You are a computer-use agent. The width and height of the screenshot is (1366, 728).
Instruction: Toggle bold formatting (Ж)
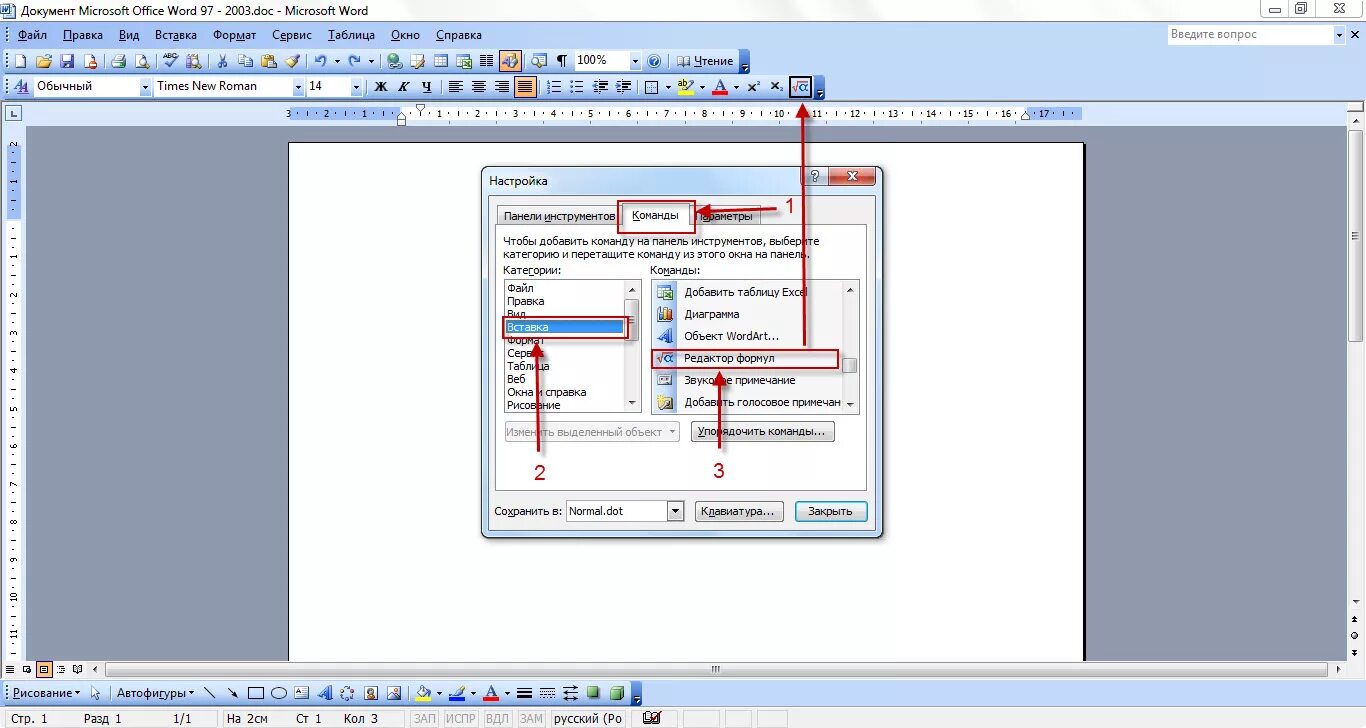[x=380, y=87]
